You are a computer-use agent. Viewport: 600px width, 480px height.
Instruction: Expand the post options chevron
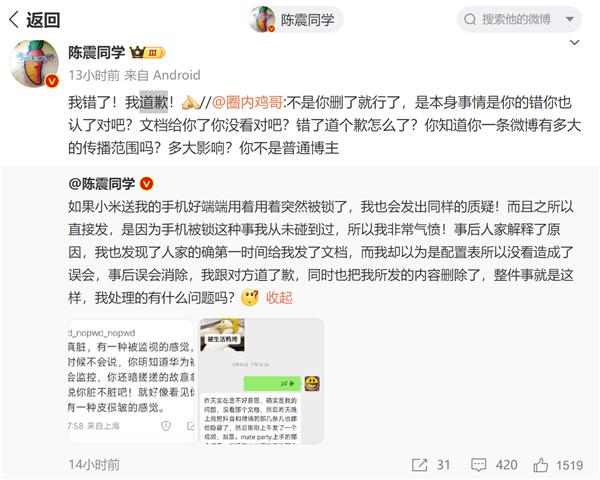pyautogui.click(x=574, y=42)
